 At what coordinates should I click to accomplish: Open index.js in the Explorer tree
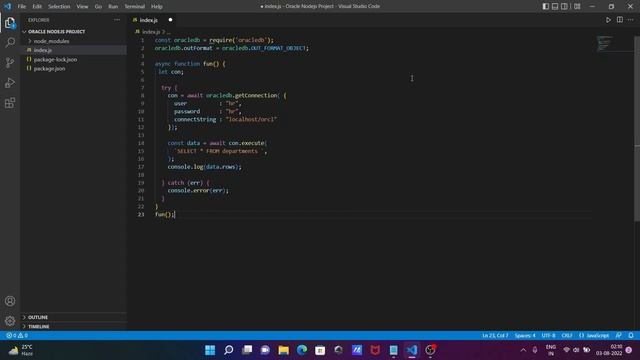pyautogui.click(x=43, y=50)
